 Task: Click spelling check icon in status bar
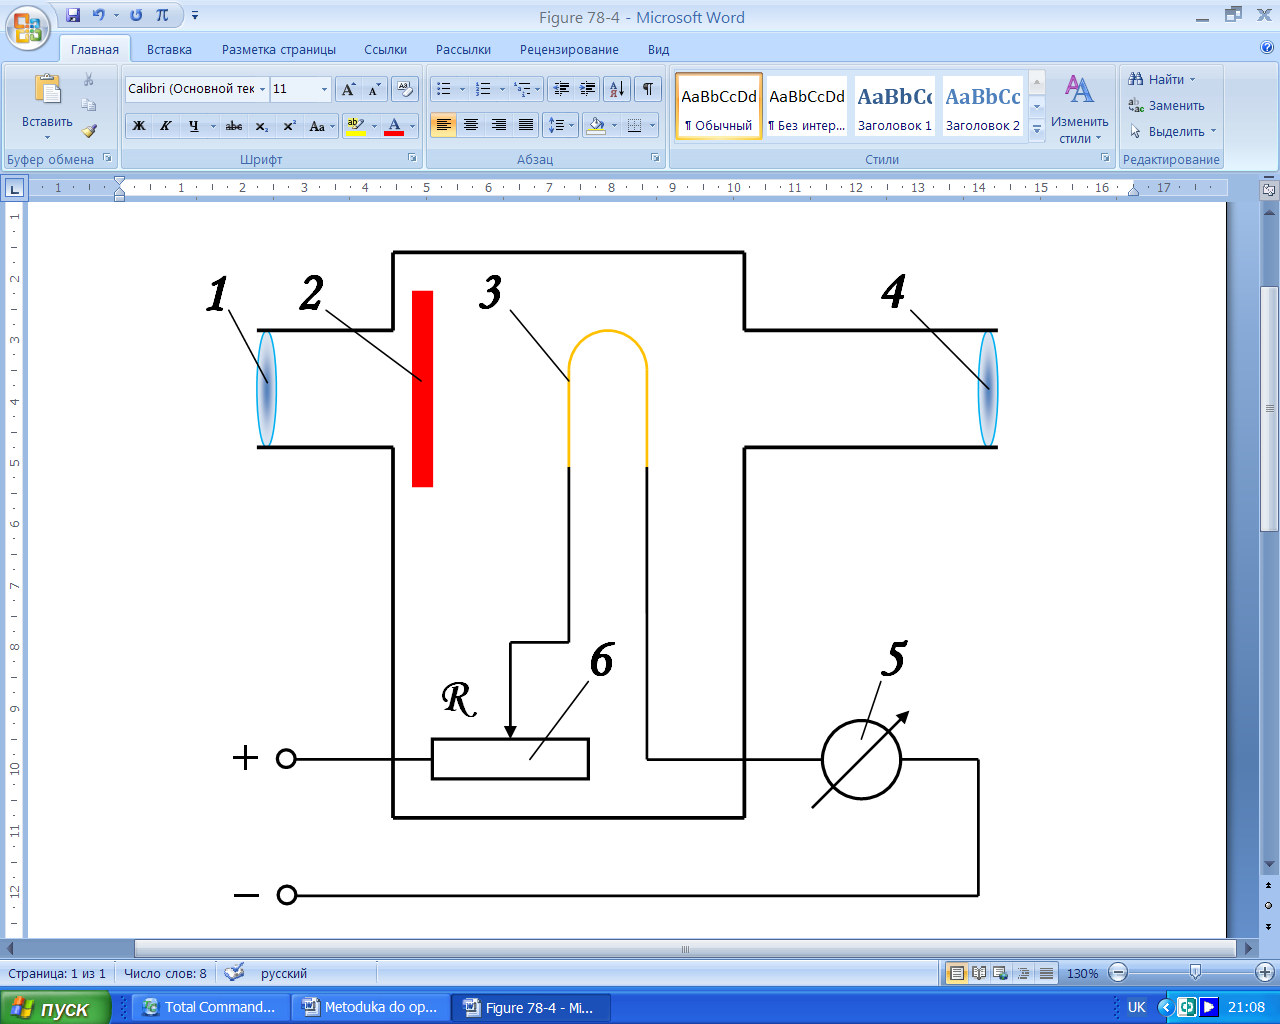coord(234,972)
